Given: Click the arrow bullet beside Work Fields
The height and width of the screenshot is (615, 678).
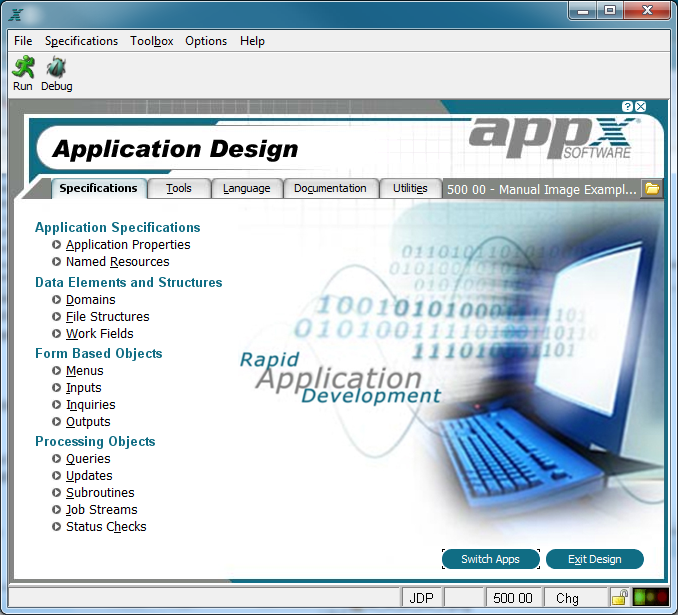Looking at the screenshot, I should 56,333.
